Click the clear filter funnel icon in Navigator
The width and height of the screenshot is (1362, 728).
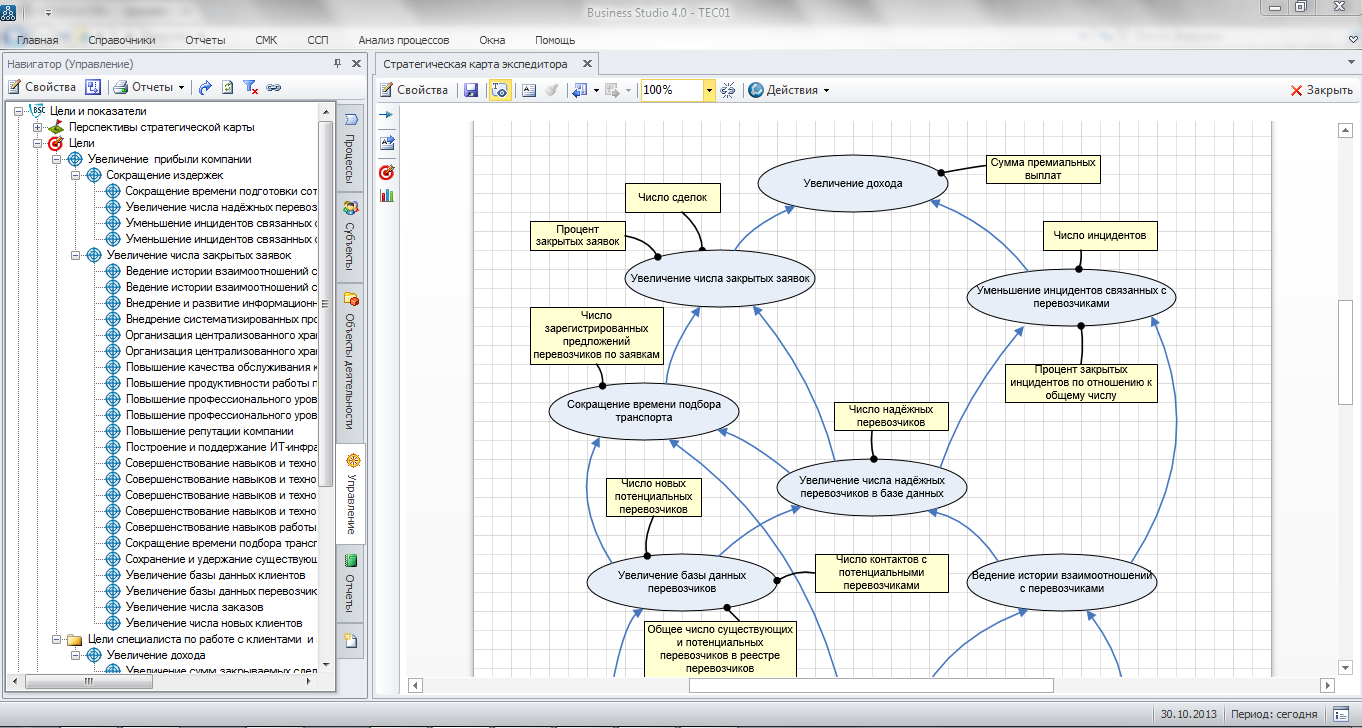[x=251, y=87]
